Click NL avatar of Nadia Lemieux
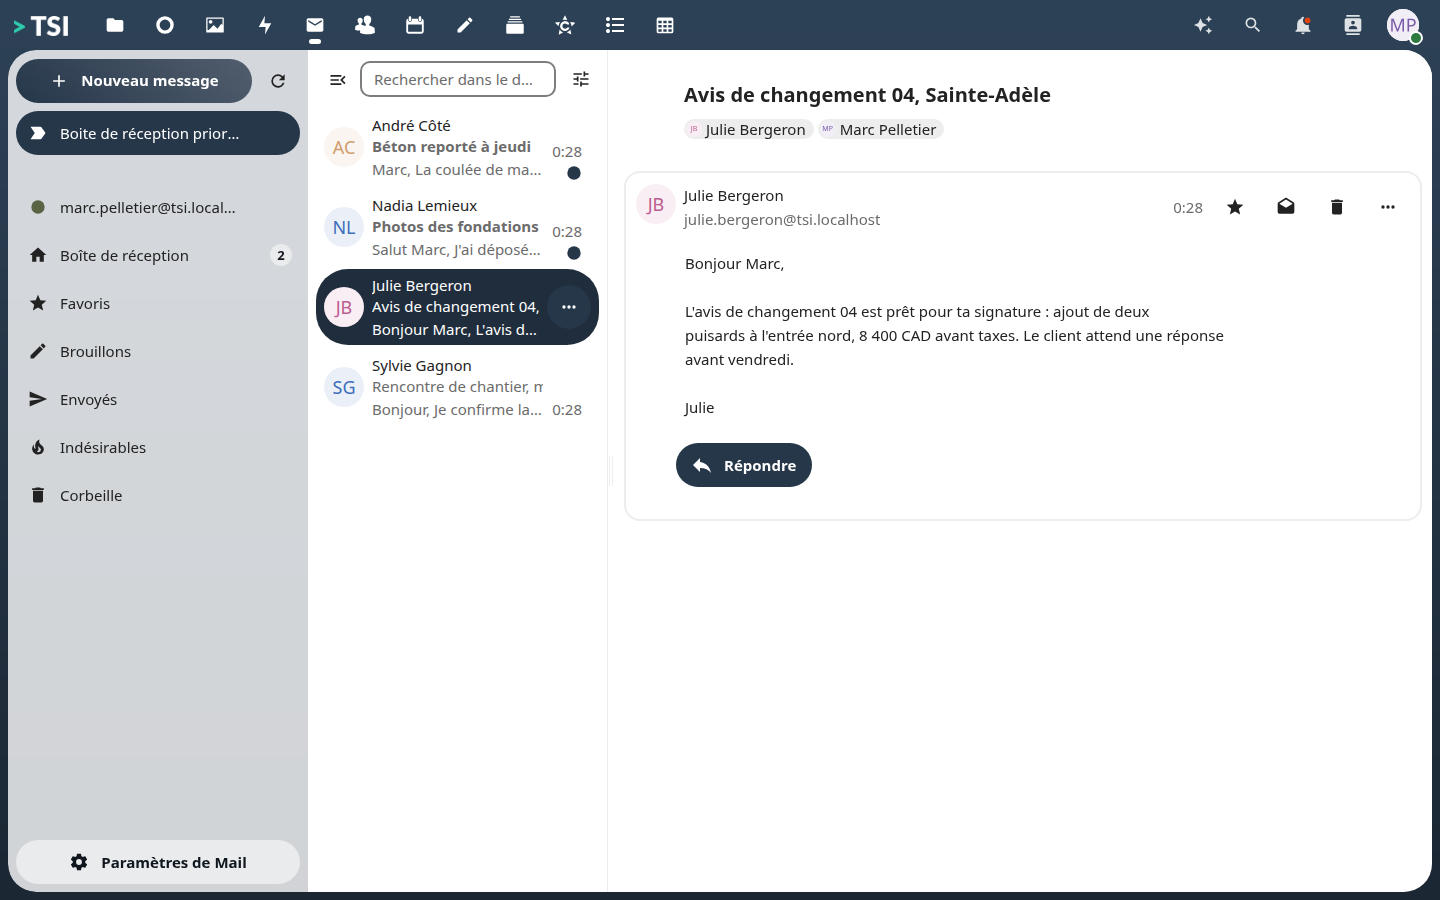 coord(344,227)
